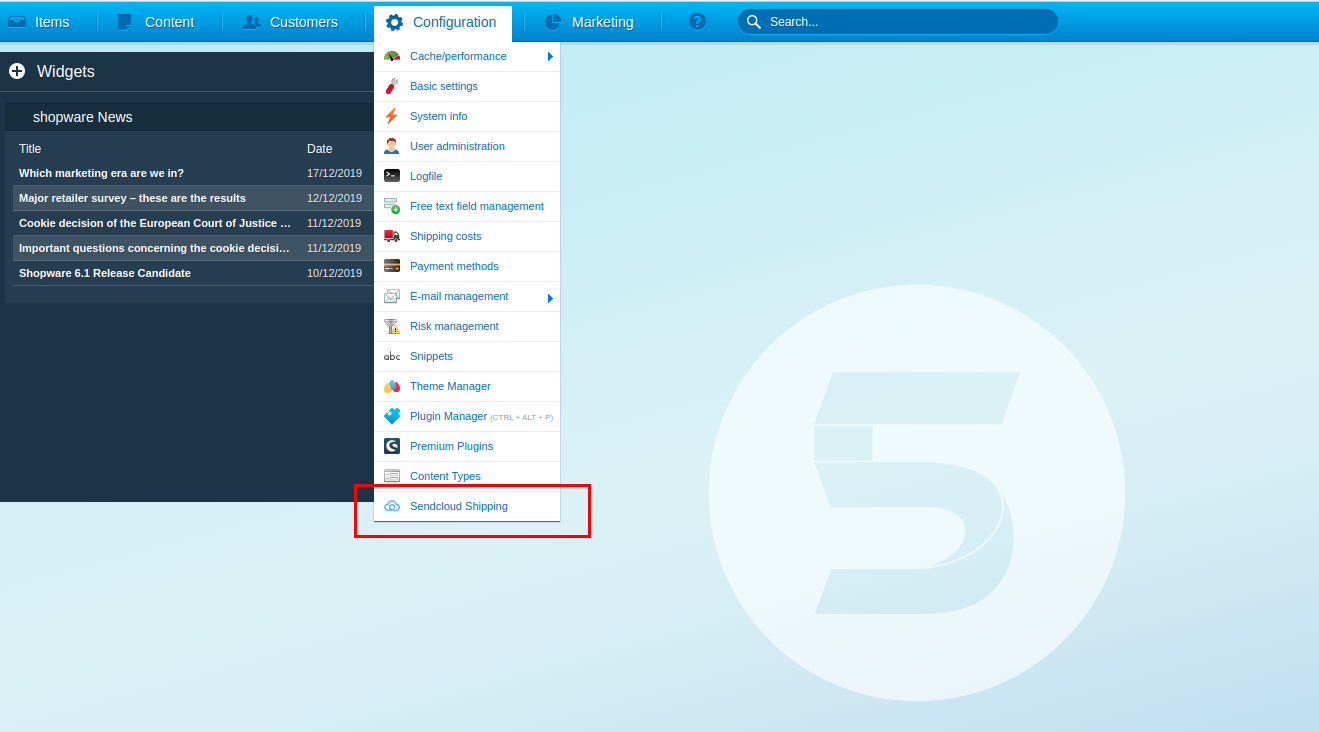Click the Risk management funnel icon

click(x=392, y=326)
